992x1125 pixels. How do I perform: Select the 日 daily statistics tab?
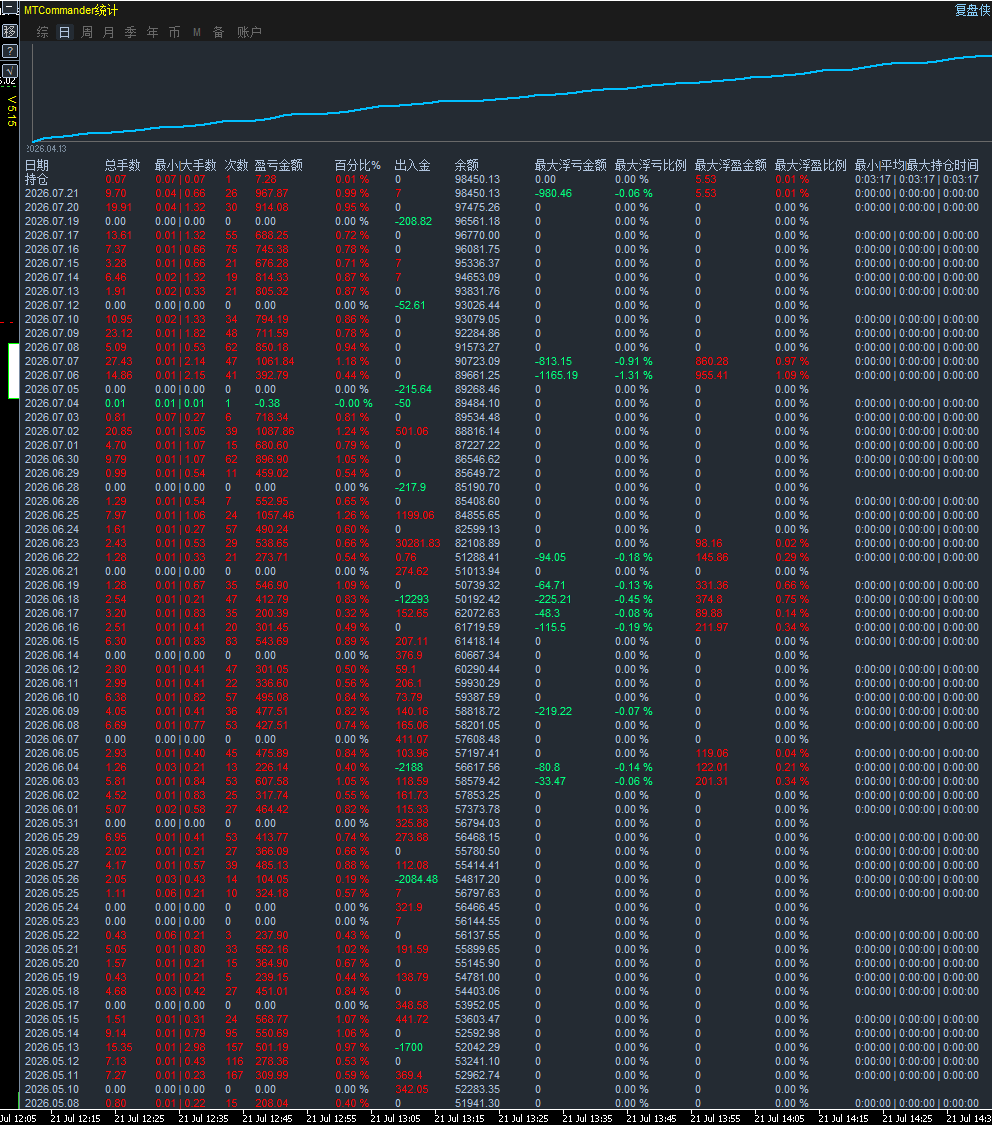point(65,32)
